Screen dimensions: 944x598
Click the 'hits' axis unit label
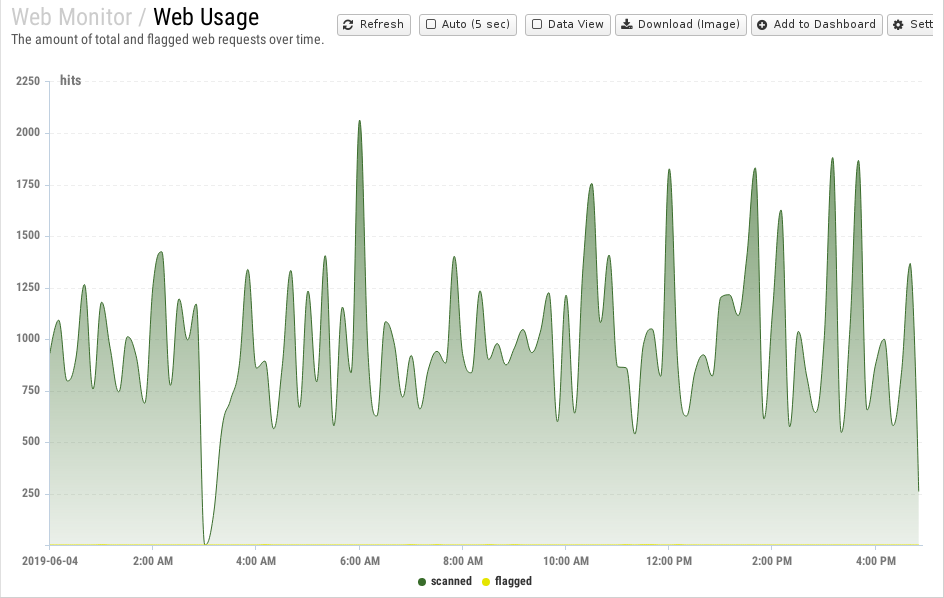click(x=70, y=81)
